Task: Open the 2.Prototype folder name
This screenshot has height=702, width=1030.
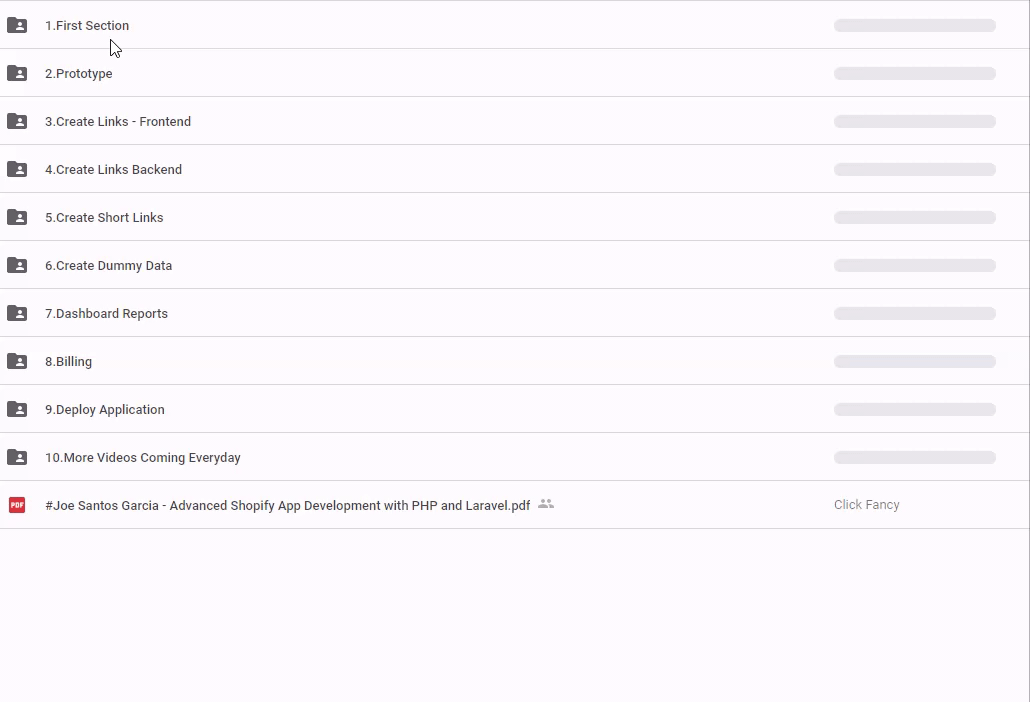Action: [78, 74]
